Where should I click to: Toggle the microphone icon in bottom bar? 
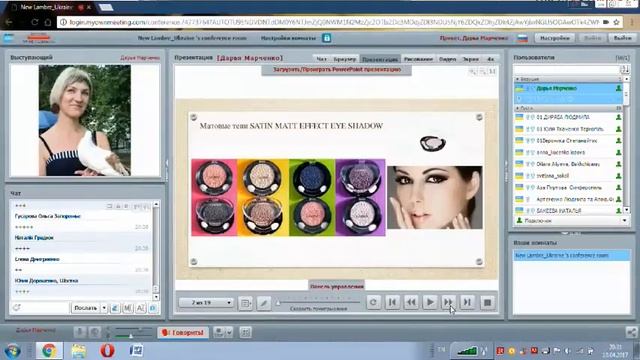tap(80, 333)
